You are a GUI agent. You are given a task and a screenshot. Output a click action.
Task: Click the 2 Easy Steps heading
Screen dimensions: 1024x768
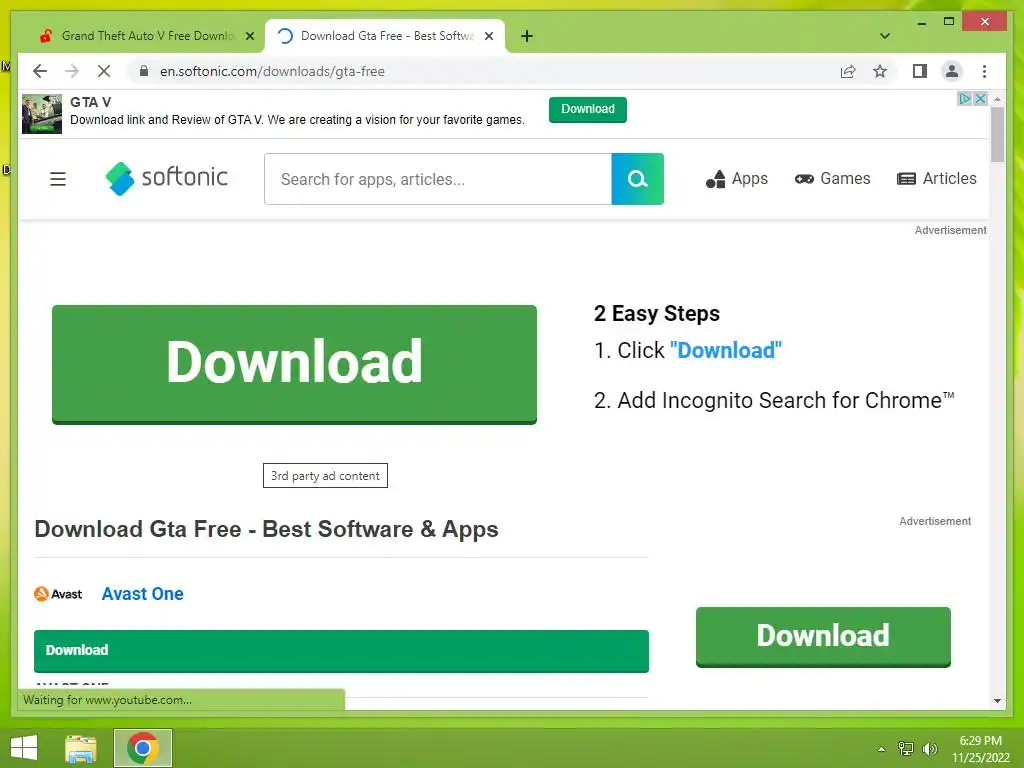(657, 313)
